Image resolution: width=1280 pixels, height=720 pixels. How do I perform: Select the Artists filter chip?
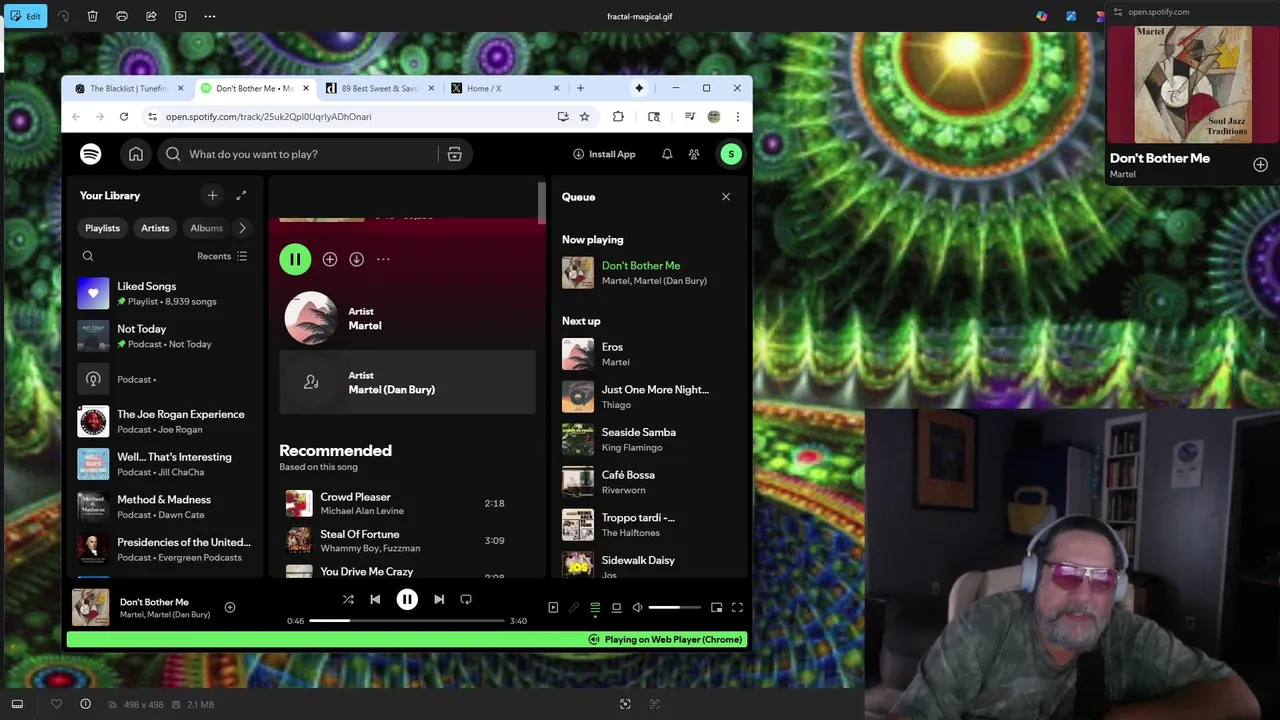[155, 228]
